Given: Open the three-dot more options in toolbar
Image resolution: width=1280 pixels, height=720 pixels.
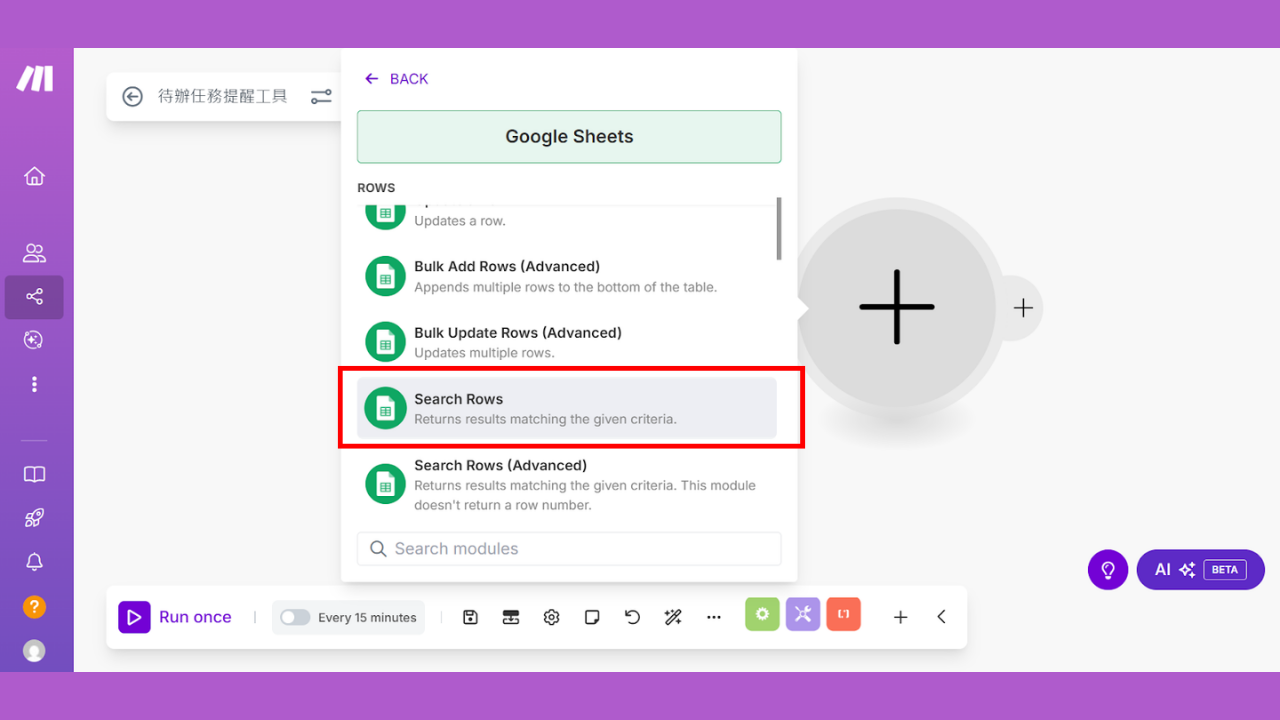Looking at the screenshot, I should point(714,617).
